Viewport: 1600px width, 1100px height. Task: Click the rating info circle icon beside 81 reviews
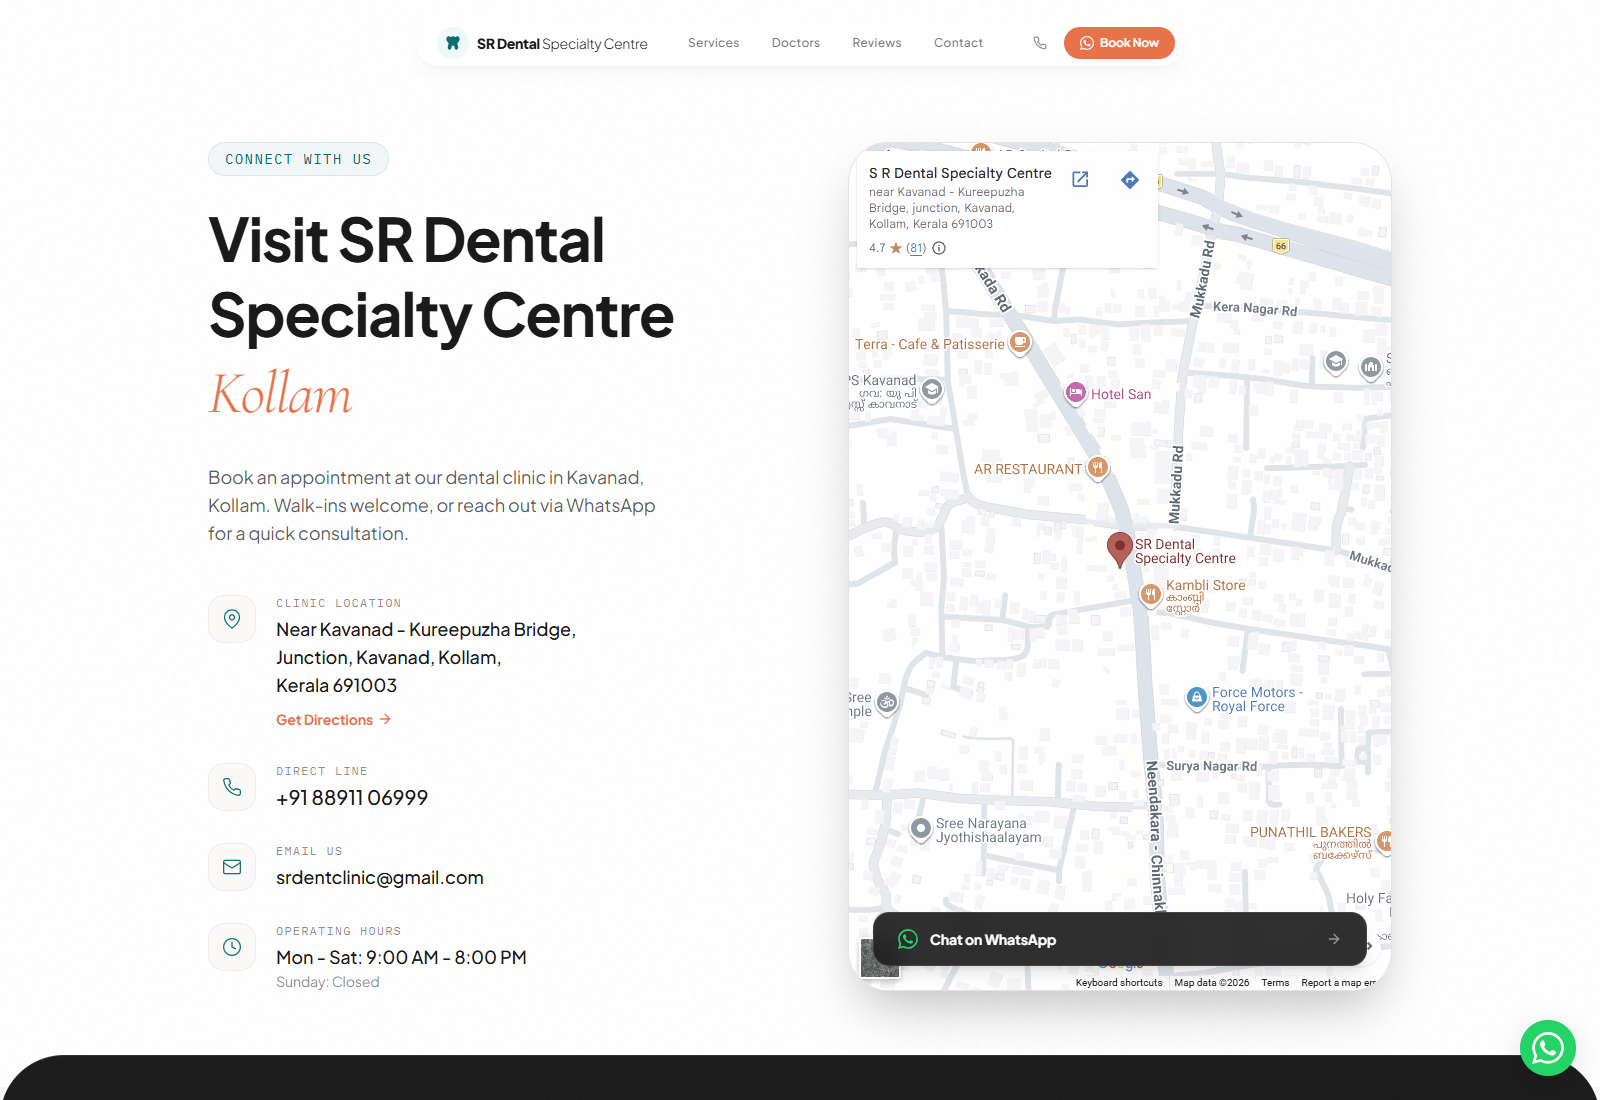tap(939, 248)
